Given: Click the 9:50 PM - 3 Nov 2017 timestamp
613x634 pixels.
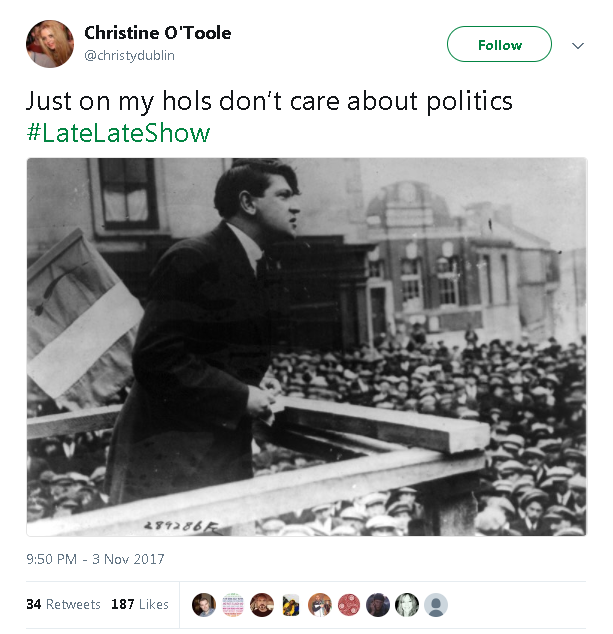Looking at the screenshot, I should tap(95, 559).
